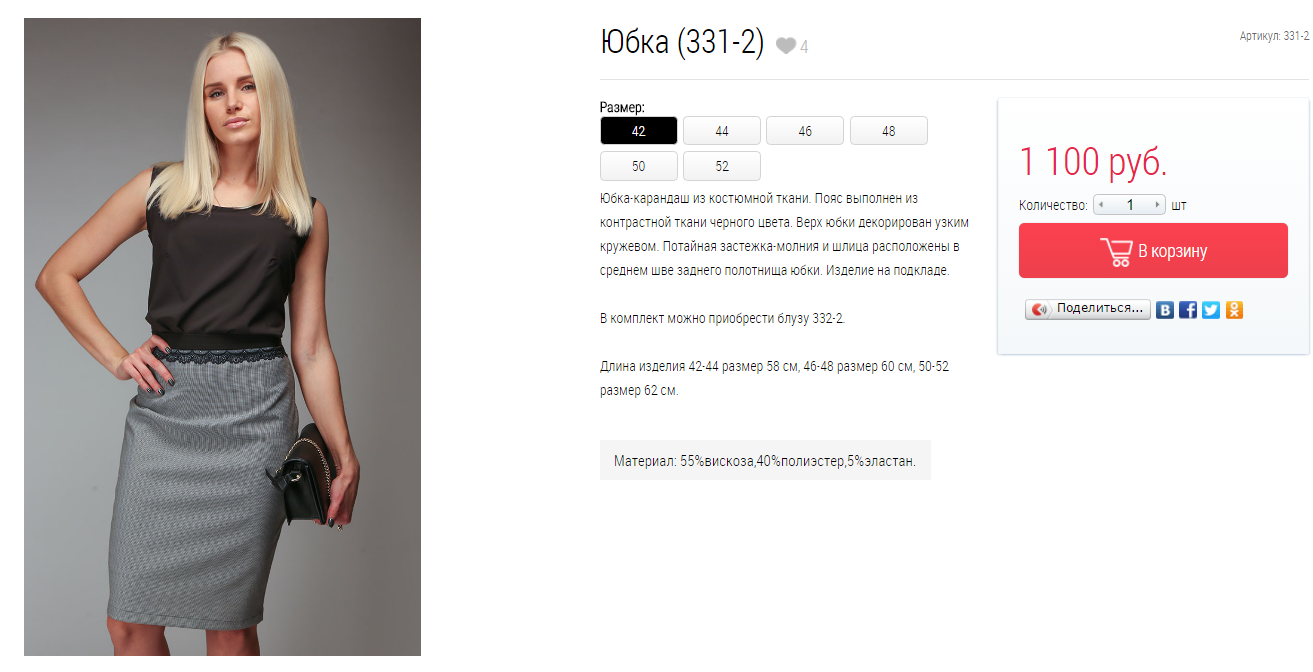The height and width of the screenshot is (672, 1313).
Task: Decrease quantity with left arrow
Action: tap(1101, 205)
